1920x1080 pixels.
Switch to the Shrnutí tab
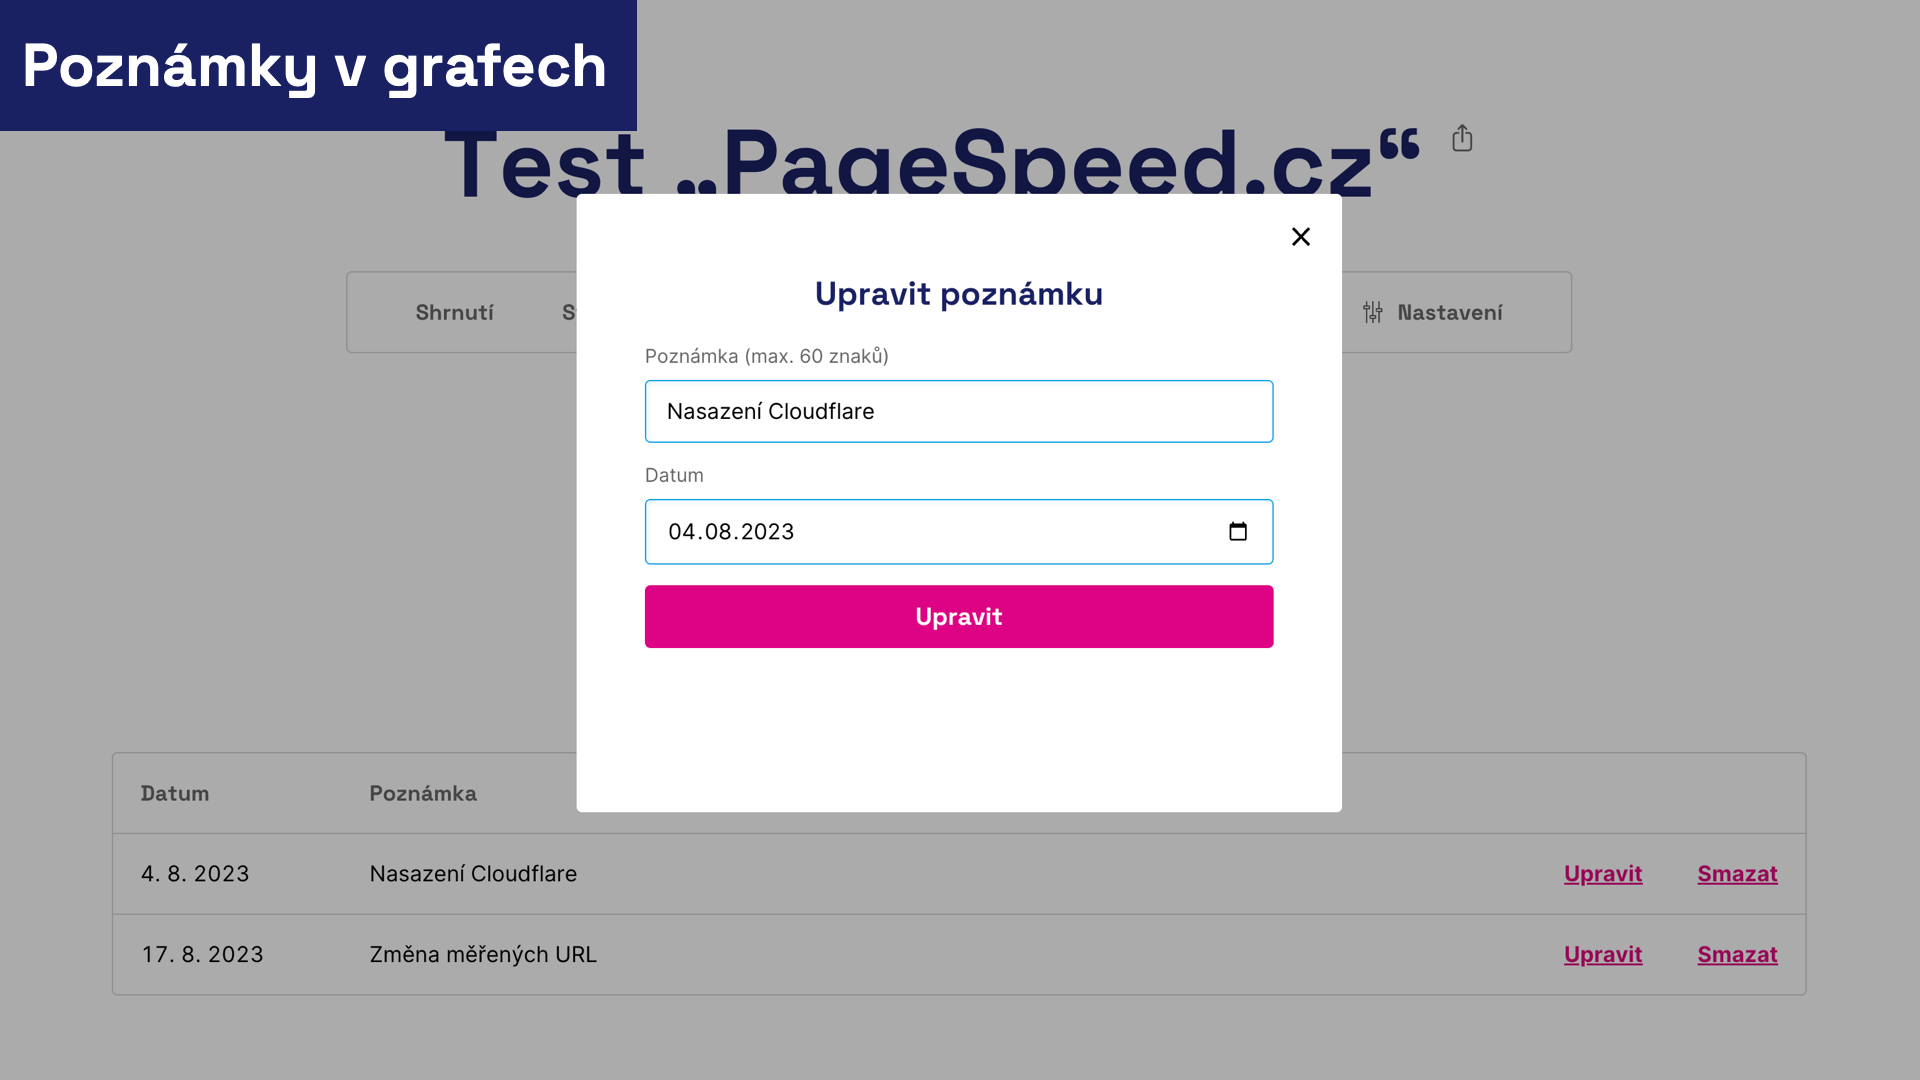454,312
